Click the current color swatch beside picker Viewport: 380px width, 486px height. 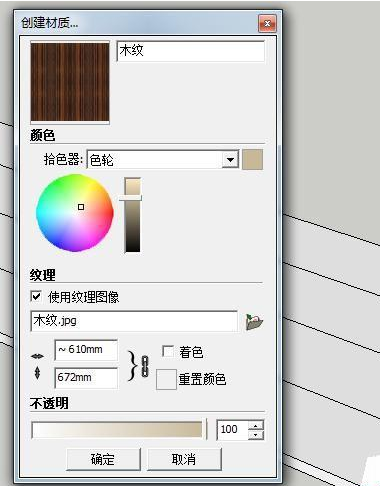click(252, 160)
